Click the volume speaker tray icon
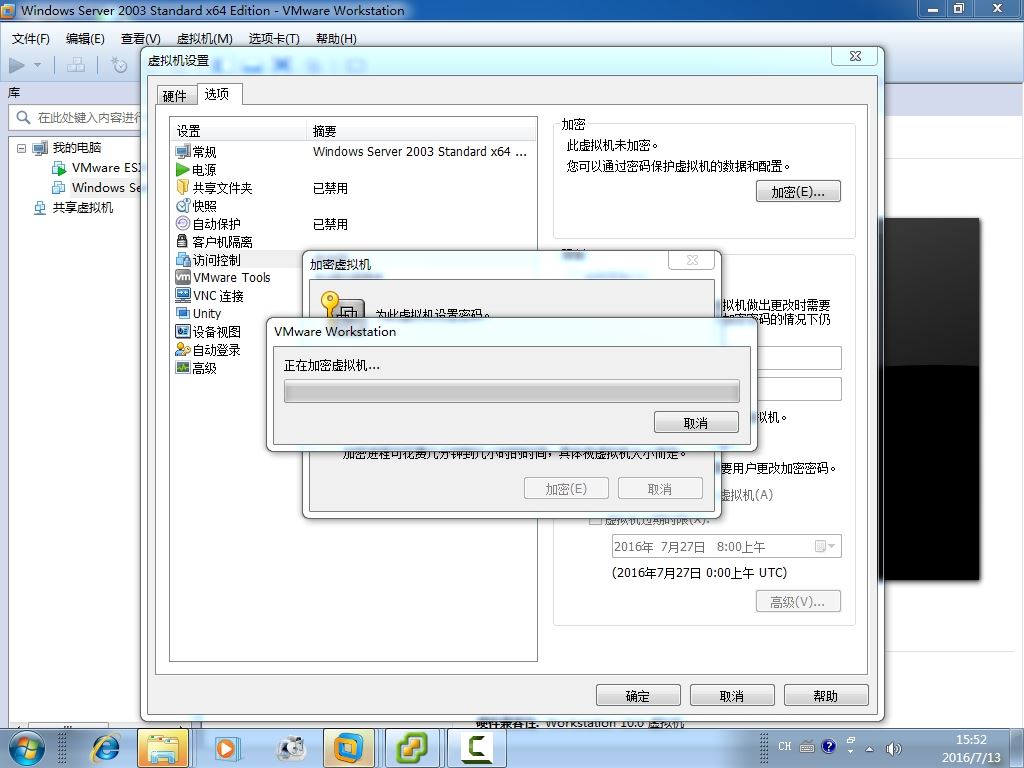Viewport: 1024px width, 768px height. (893, 748)
